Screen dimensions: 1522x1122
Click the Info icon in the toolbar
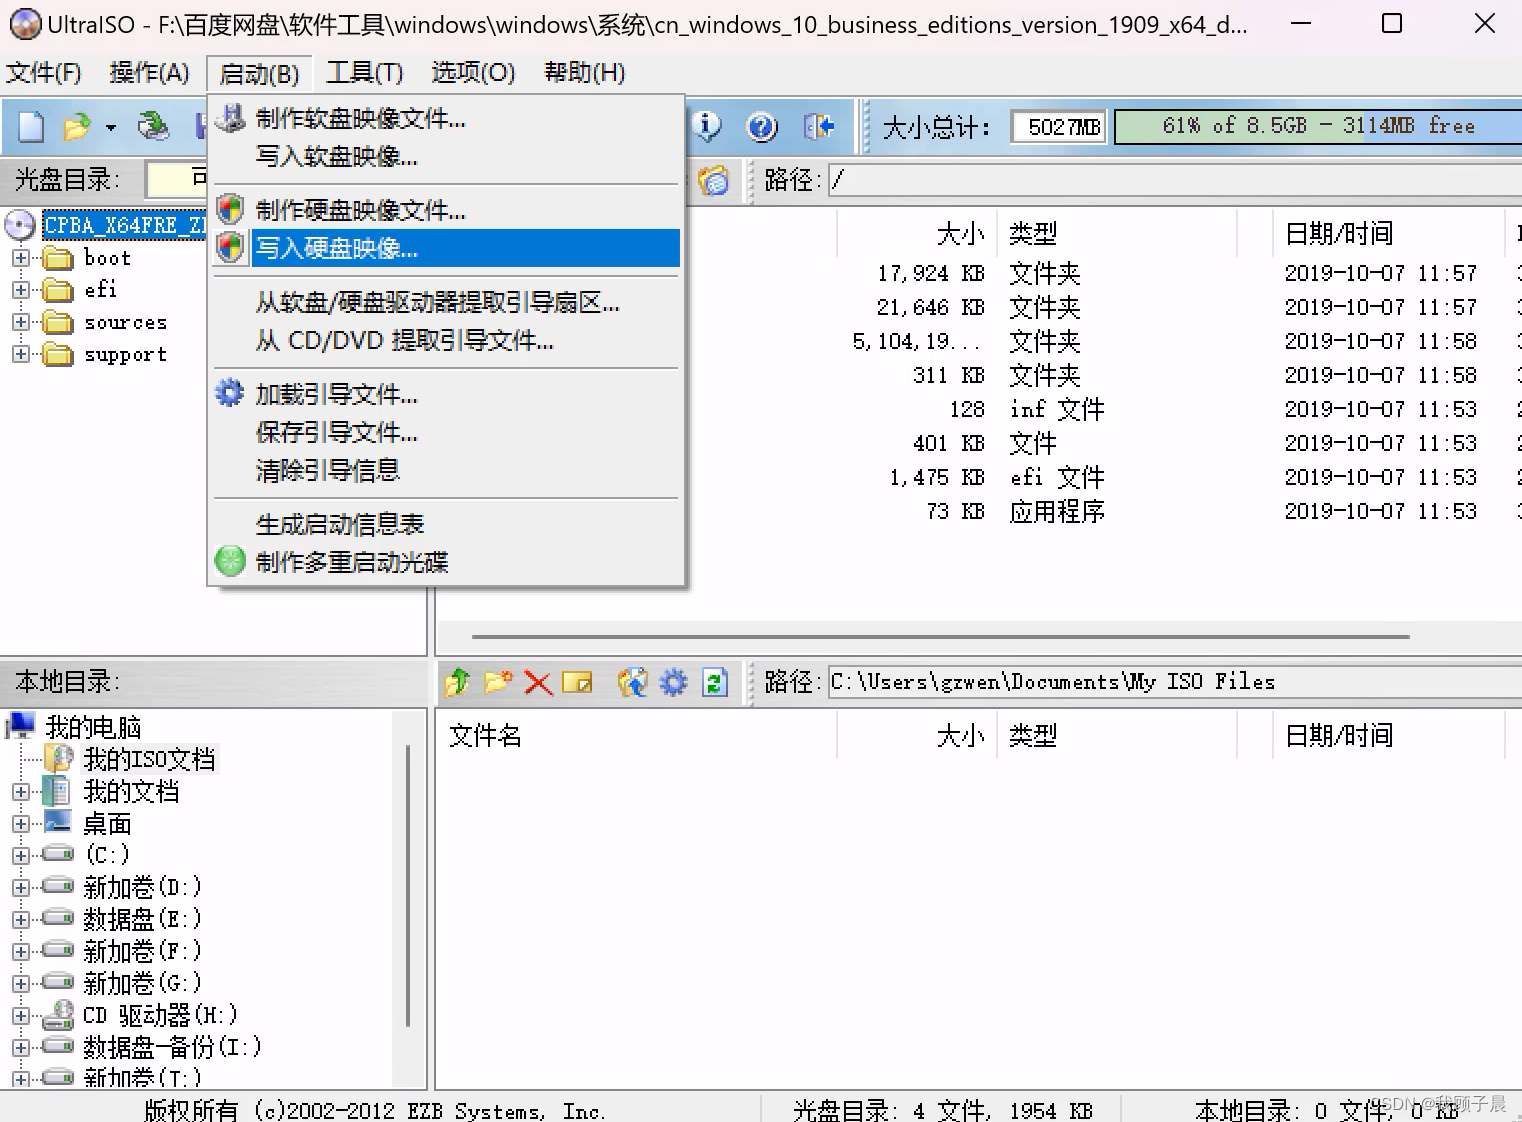(x=707, y=126)
